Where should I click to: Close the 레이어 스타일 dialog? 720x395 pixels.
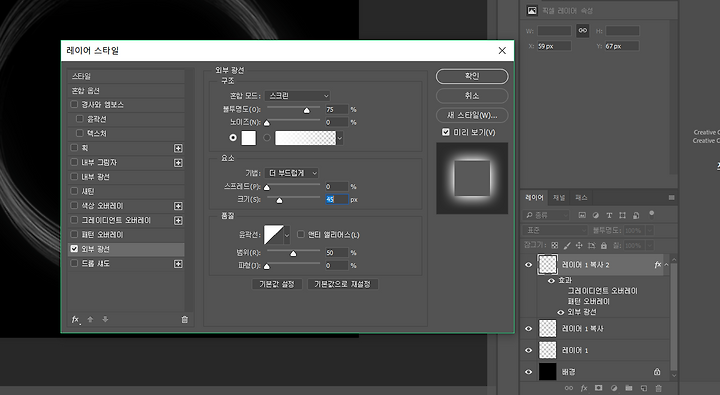[x=502, y=51]
